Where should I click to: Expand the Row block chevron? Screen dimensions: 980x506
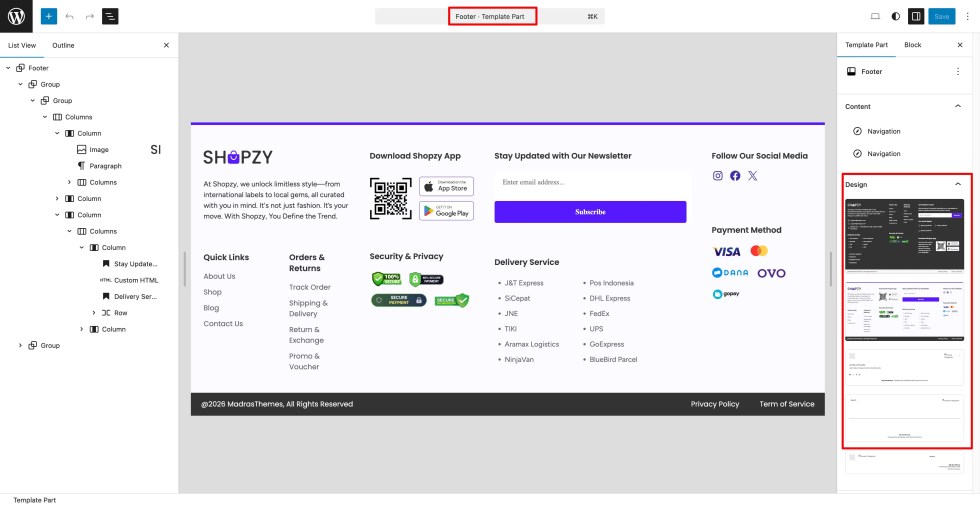pyautogui.click(x=94, y=313)
